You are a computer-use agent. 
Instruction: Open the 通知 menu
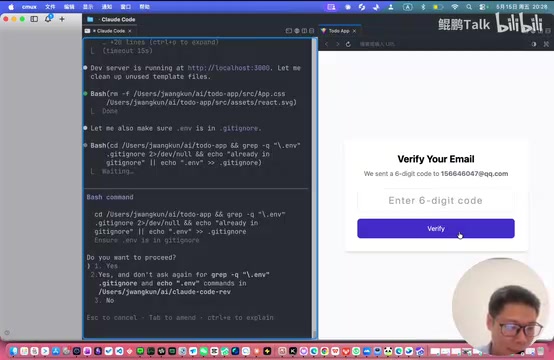pos(107,7)
